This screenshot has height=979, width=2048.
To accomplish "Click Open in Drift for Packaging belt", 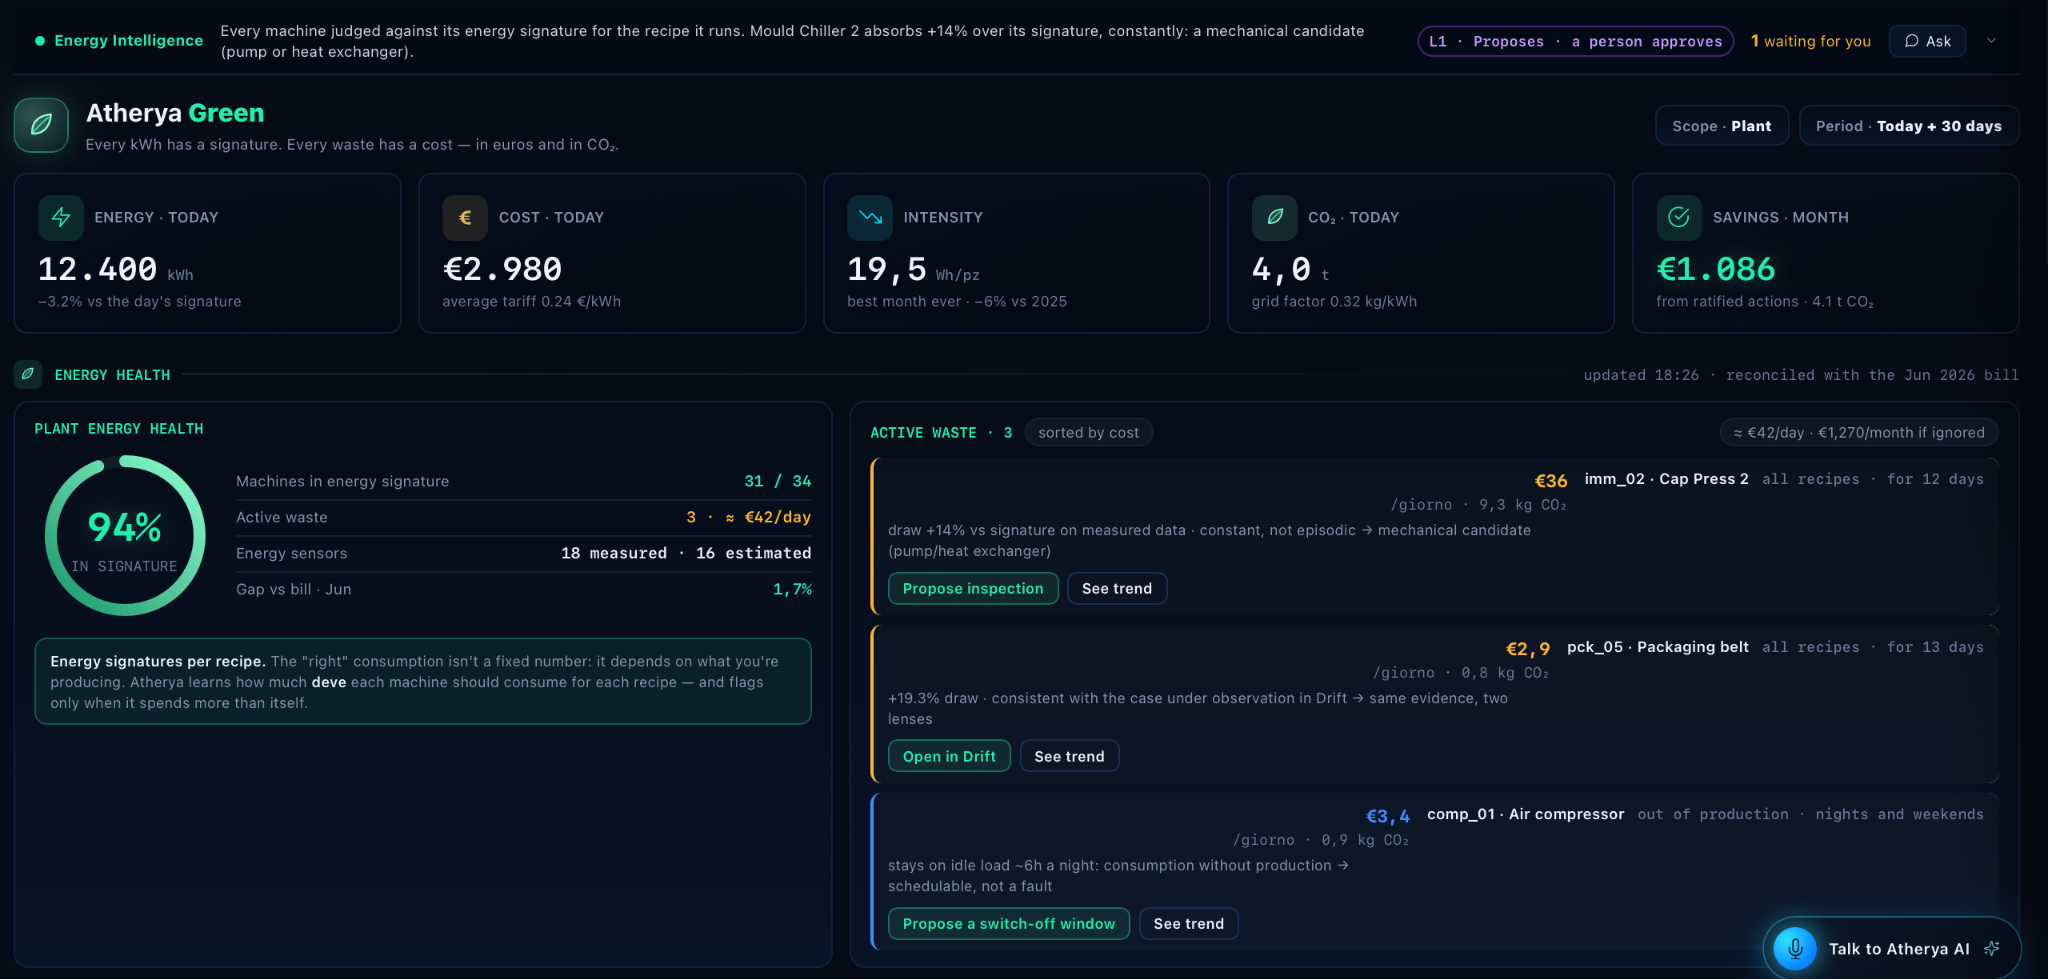I will click(x=949, y=756).
